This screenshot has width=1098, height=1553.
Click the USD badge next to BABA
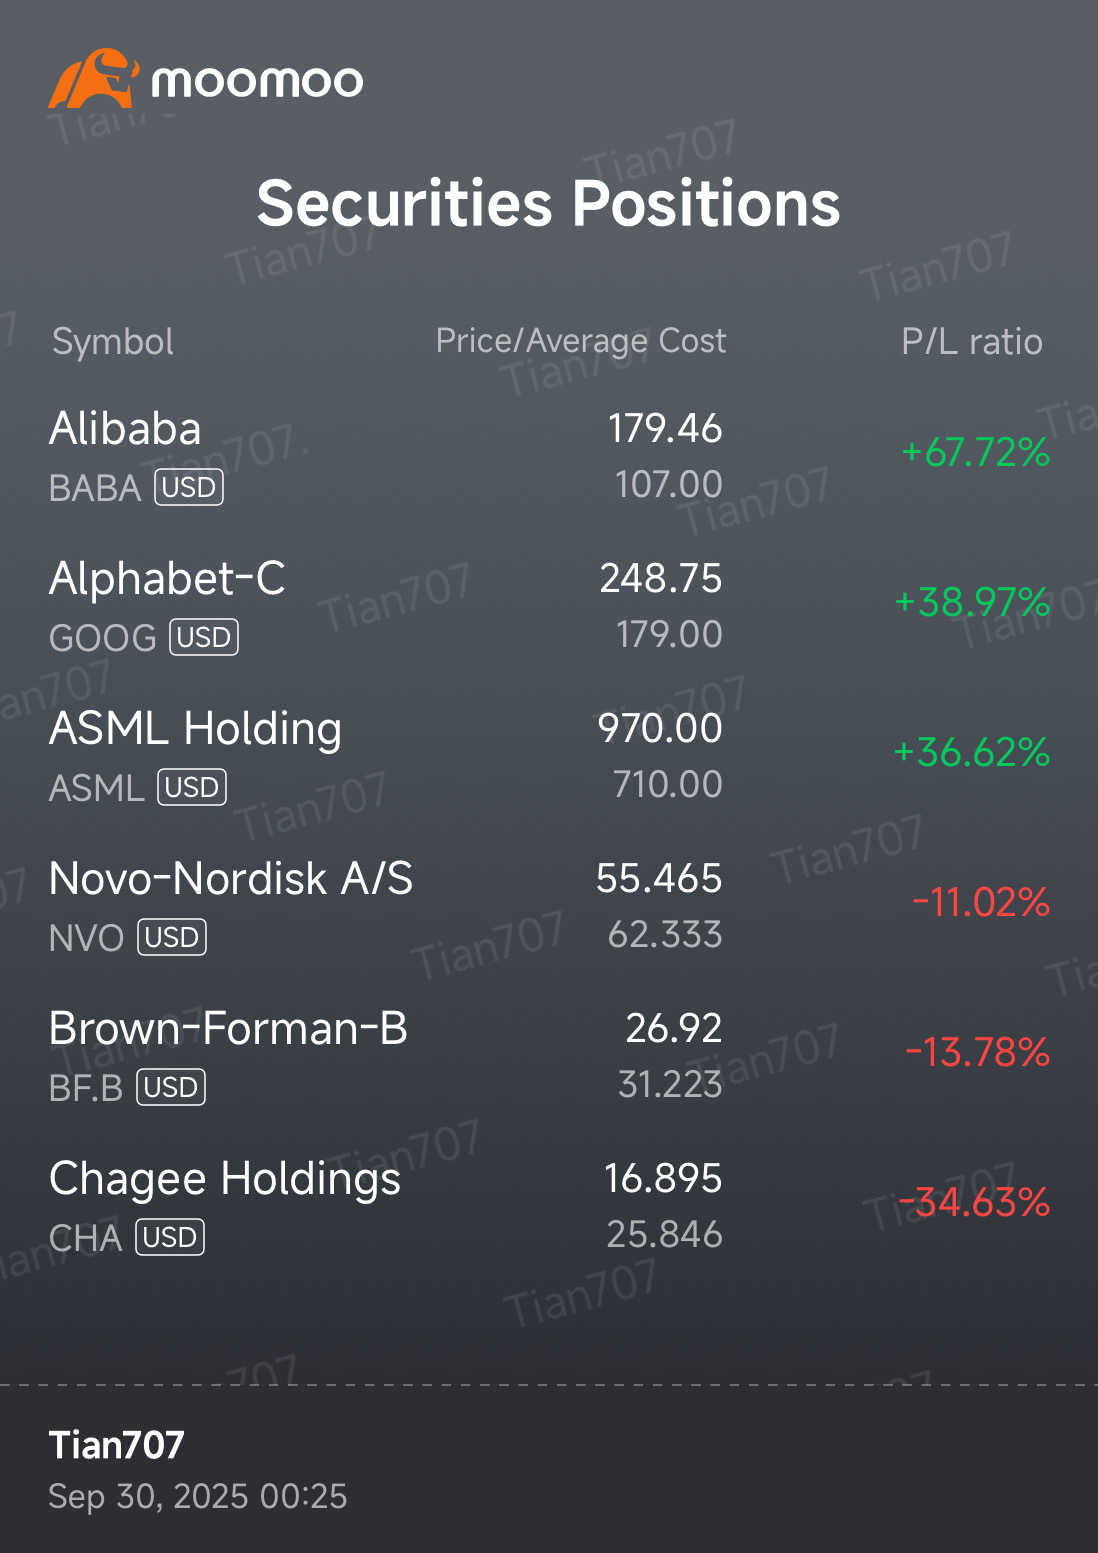(189, 487)
